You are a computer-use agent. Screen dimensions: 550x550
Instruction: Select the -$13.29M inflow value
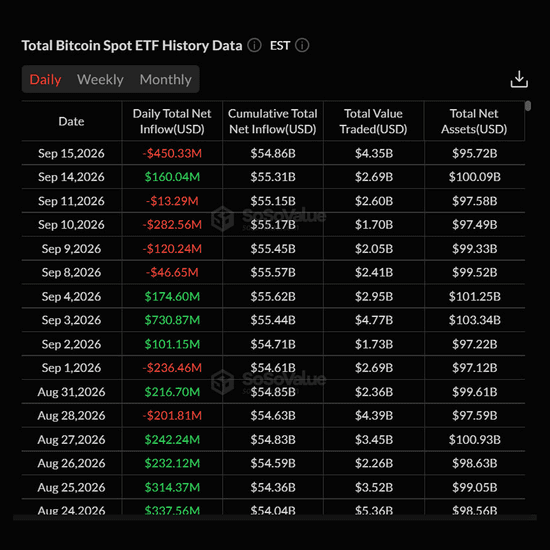tap(172, 201)
